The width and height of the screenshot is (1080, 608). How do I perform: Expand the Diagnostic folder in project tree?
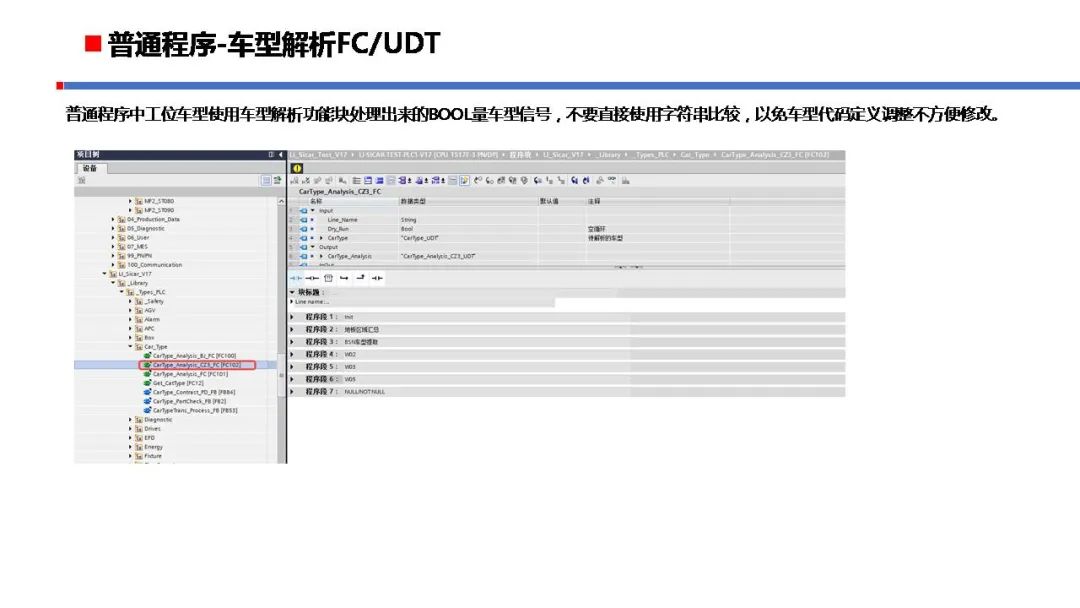tap(129, 419)
